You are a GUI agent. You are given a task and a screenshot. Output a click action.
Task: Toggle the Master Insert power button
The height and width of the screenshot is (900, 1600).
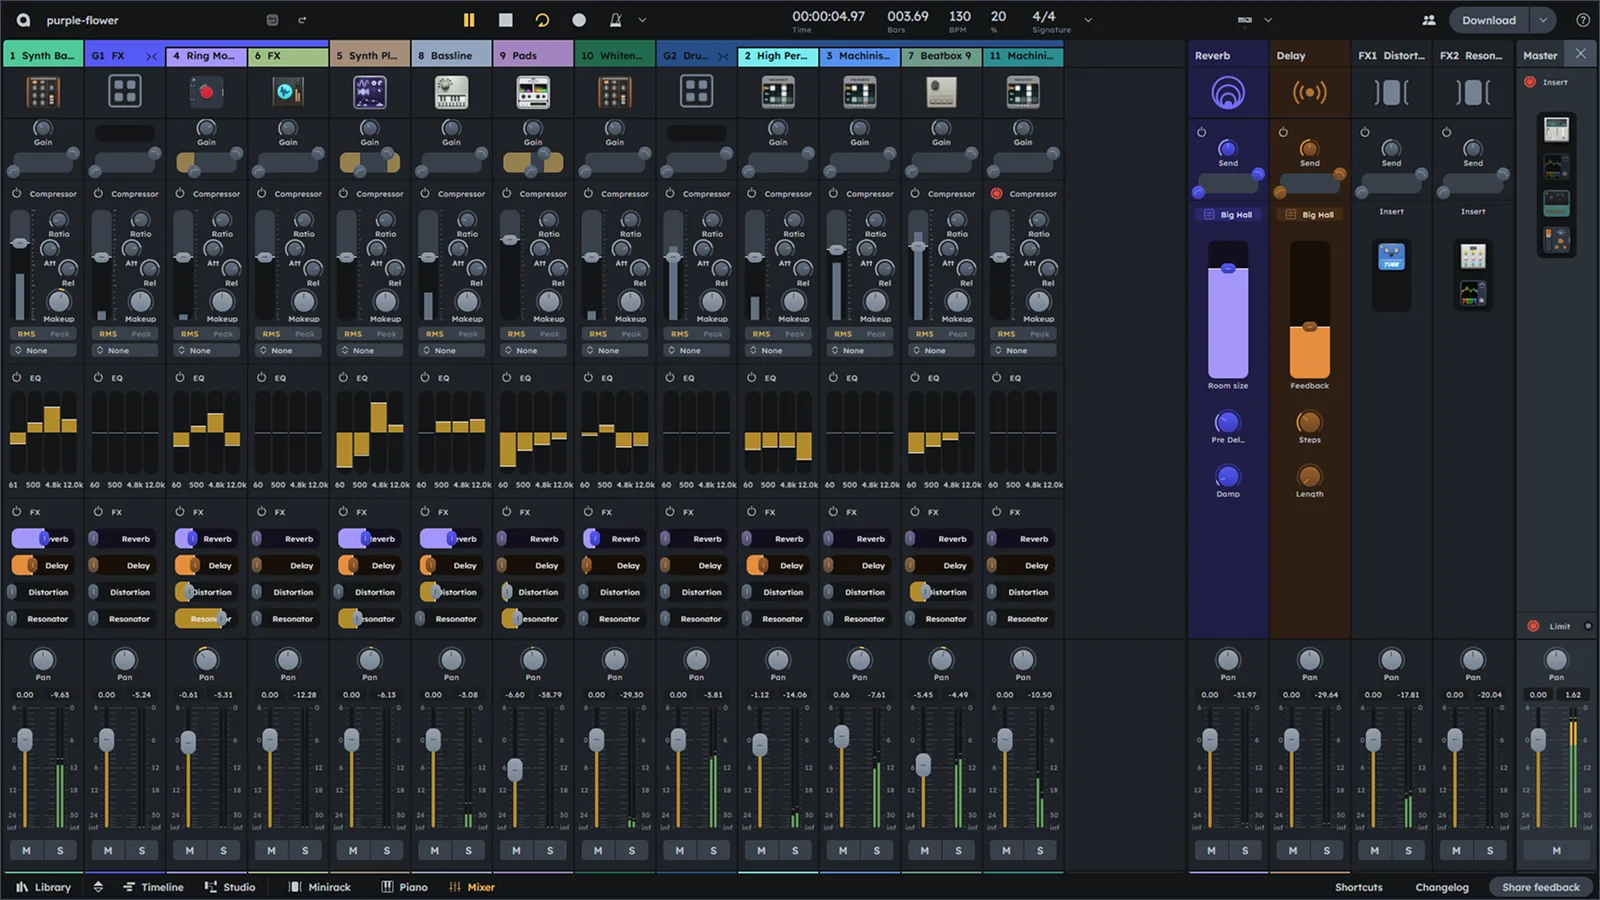coord(1530,82)
